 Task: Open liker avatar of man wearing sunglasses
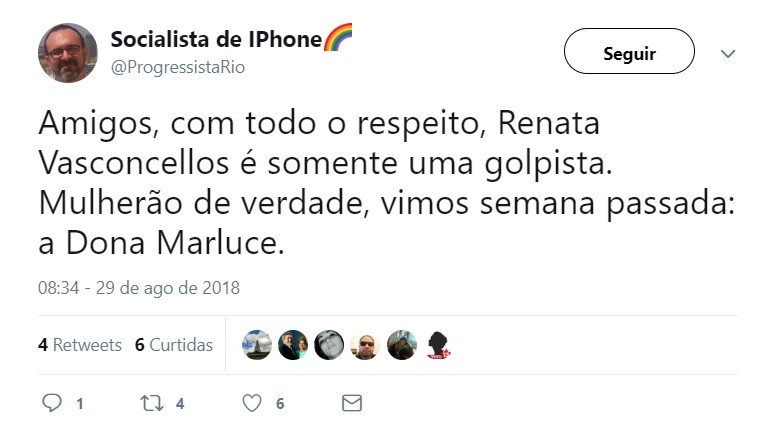point(365,345)
